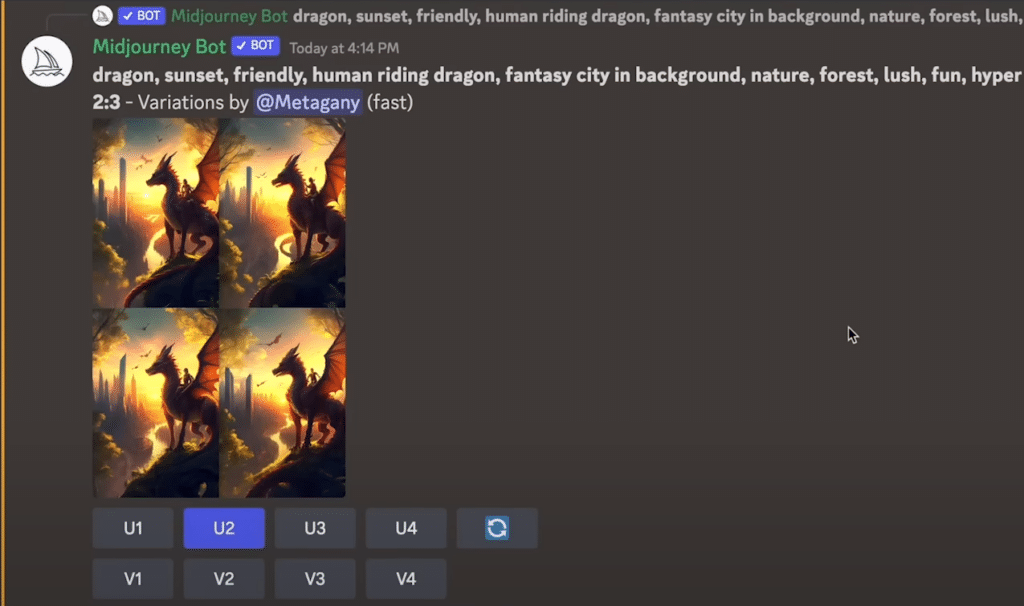Screen dimensions: 1024x606
Task: Click the small reply avatar icon at top
Action: tap(103, 16)
